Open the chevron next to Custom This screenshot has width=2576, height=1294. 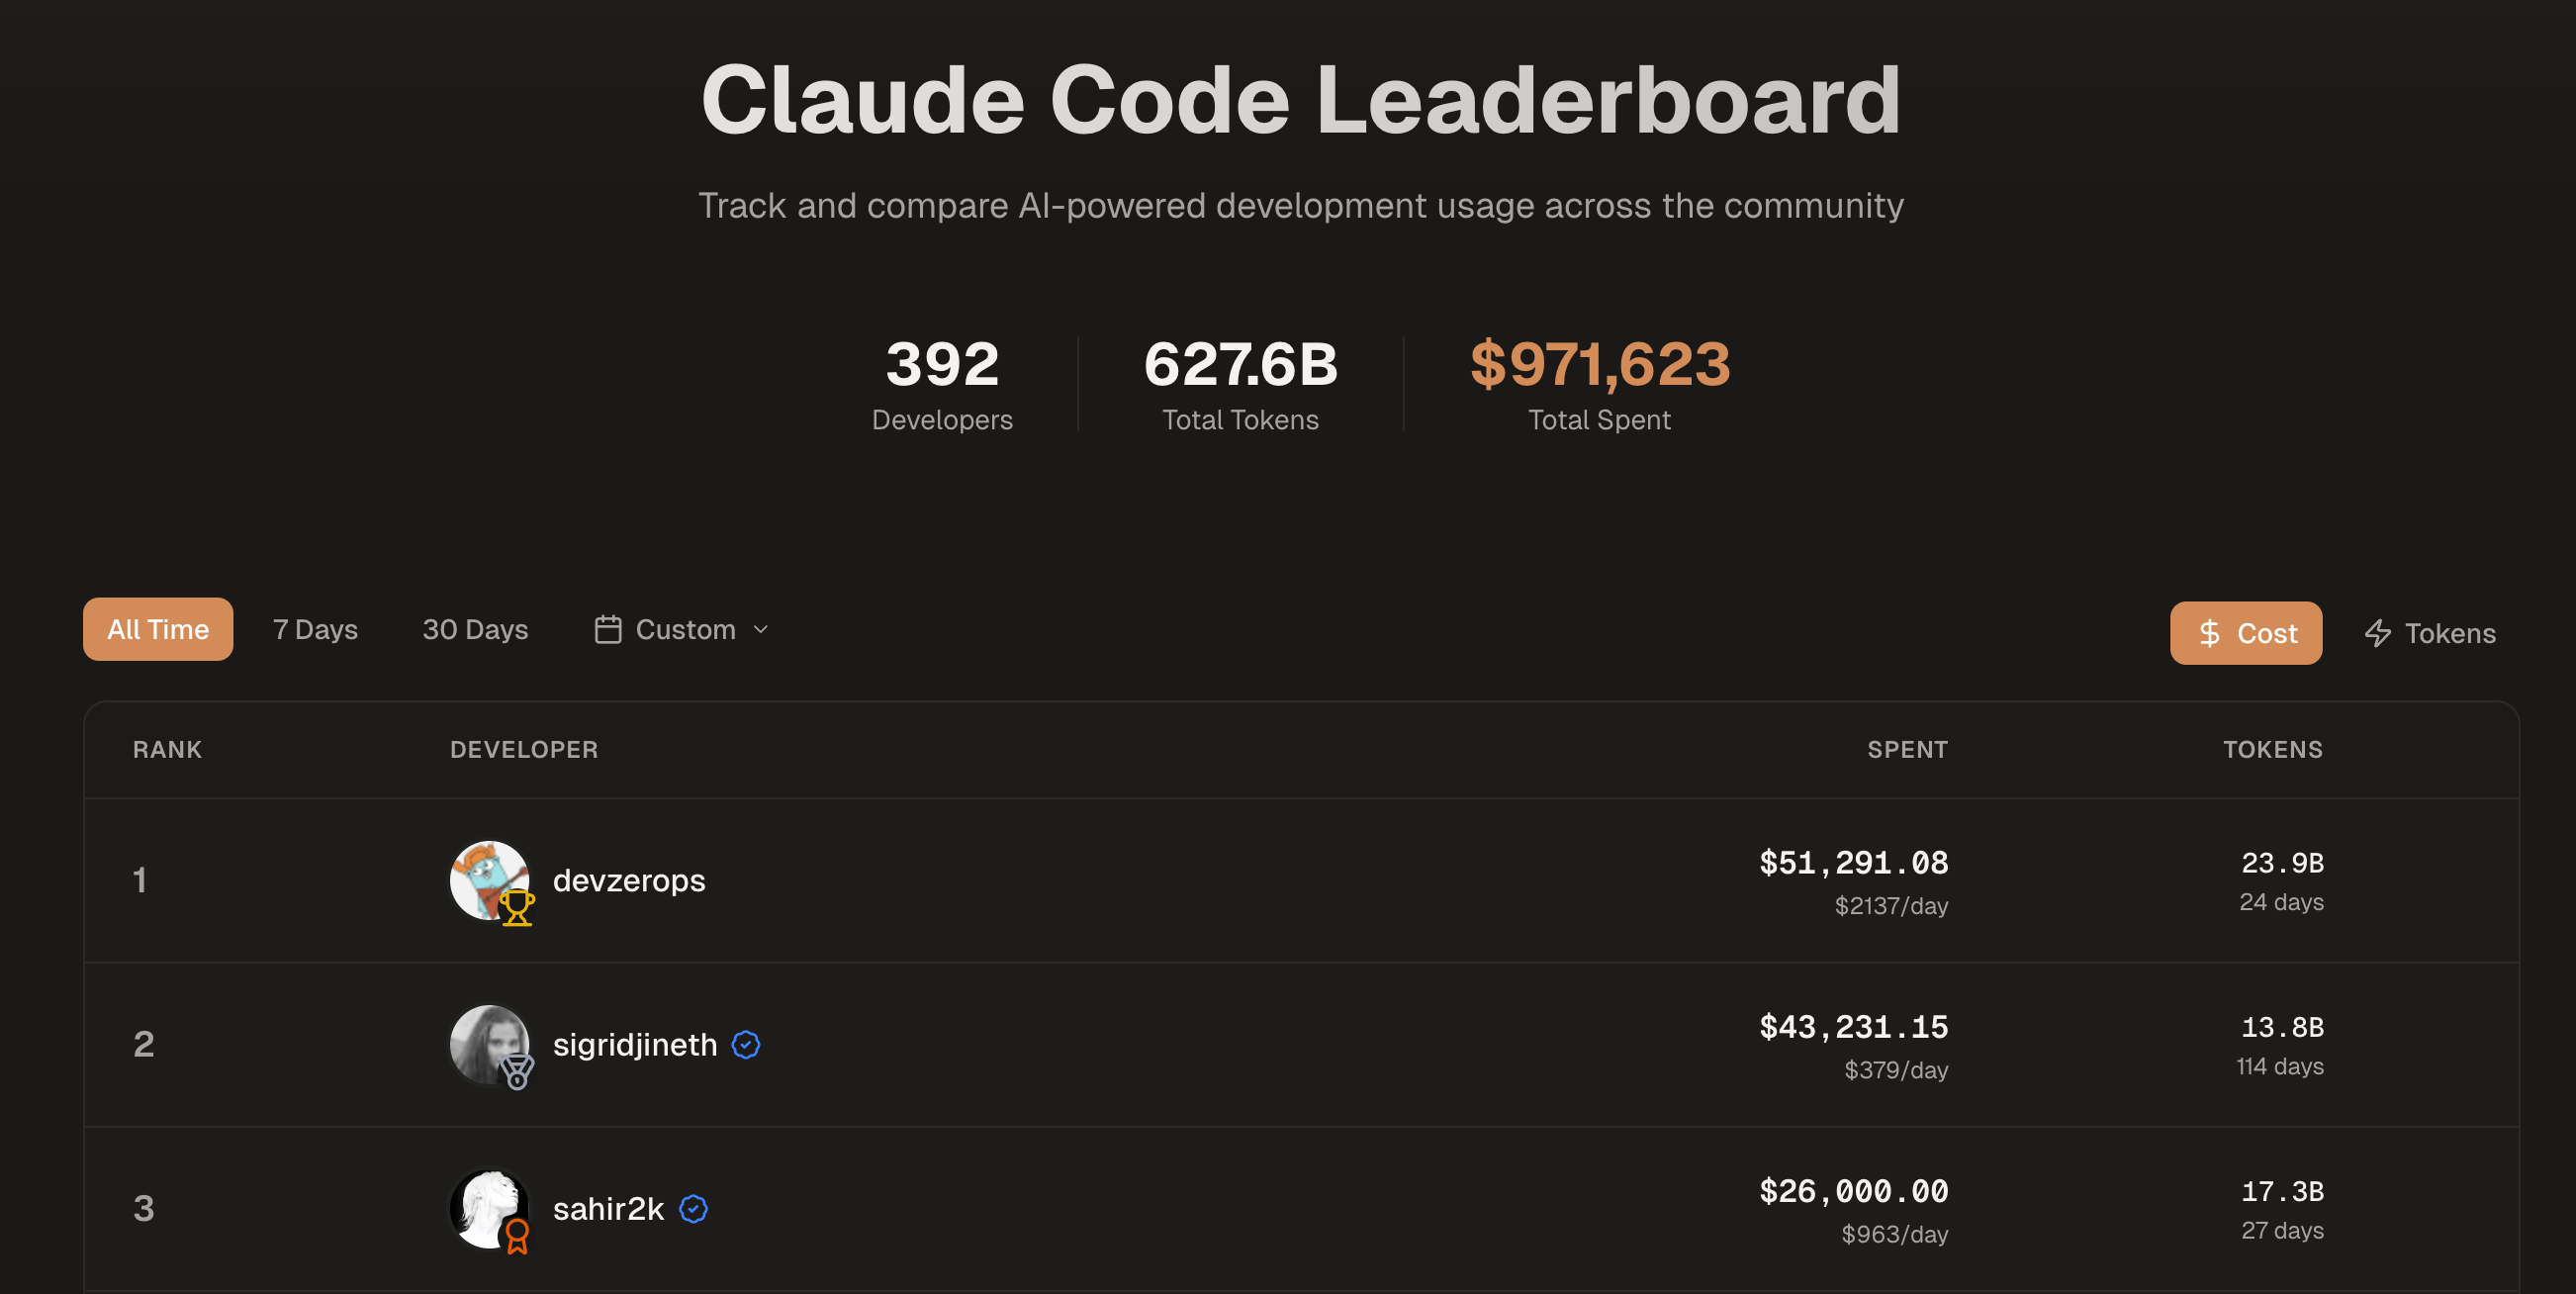[760, 629]
